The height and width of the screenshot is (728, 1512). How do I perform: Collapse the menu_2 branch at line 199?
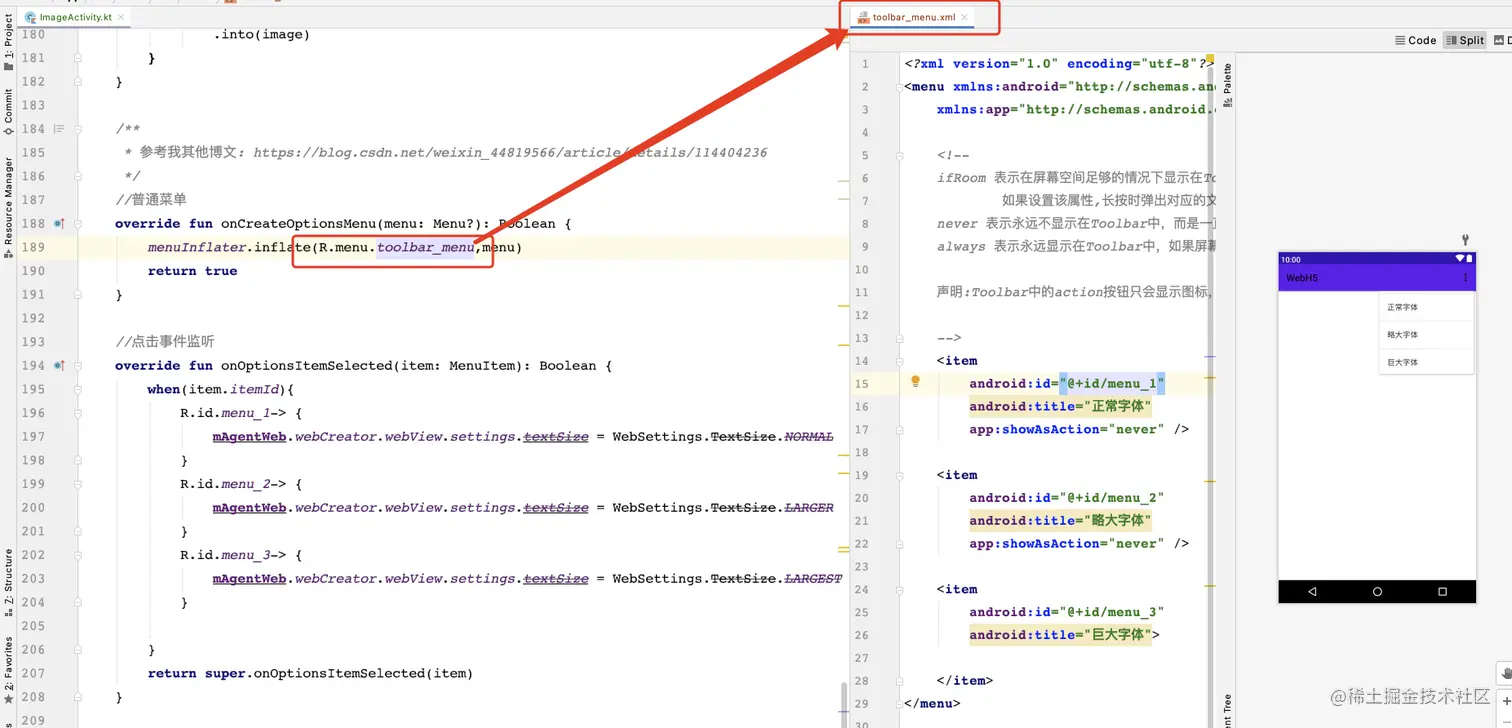78,484
